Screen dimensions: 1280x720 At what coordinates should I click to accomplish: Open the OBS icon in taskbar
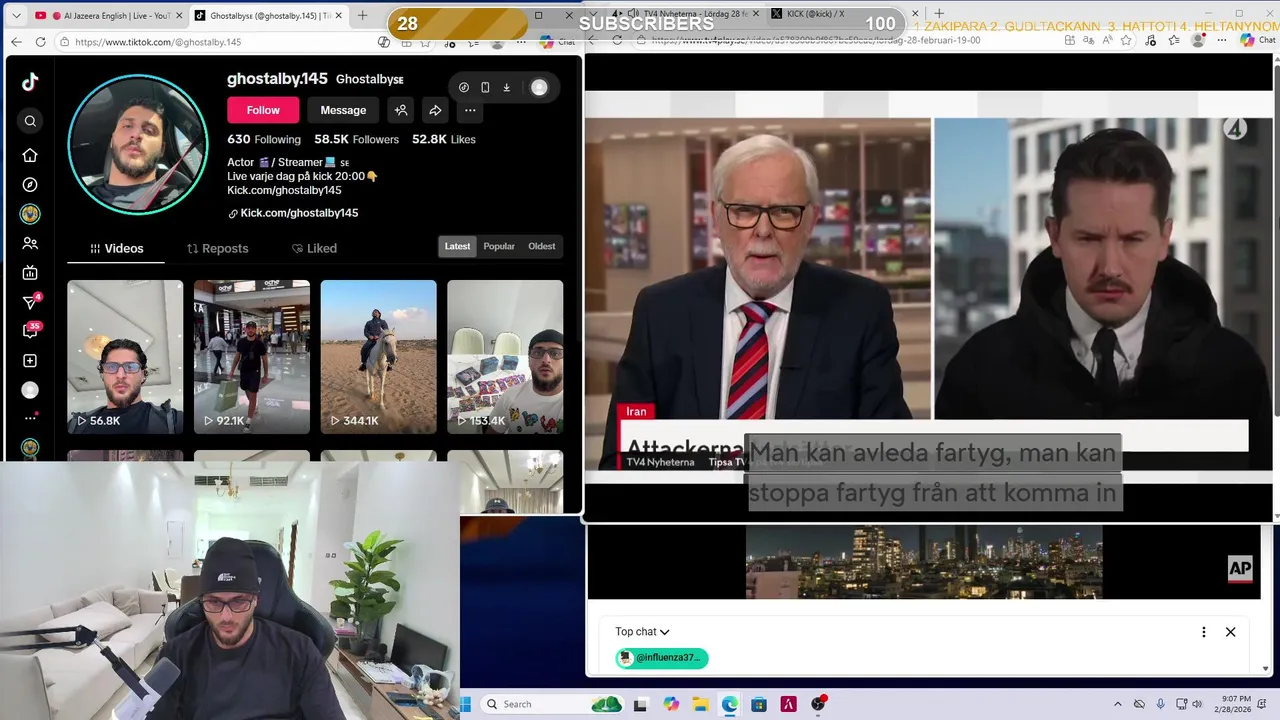pyautogui.click(x=818, y=704)
